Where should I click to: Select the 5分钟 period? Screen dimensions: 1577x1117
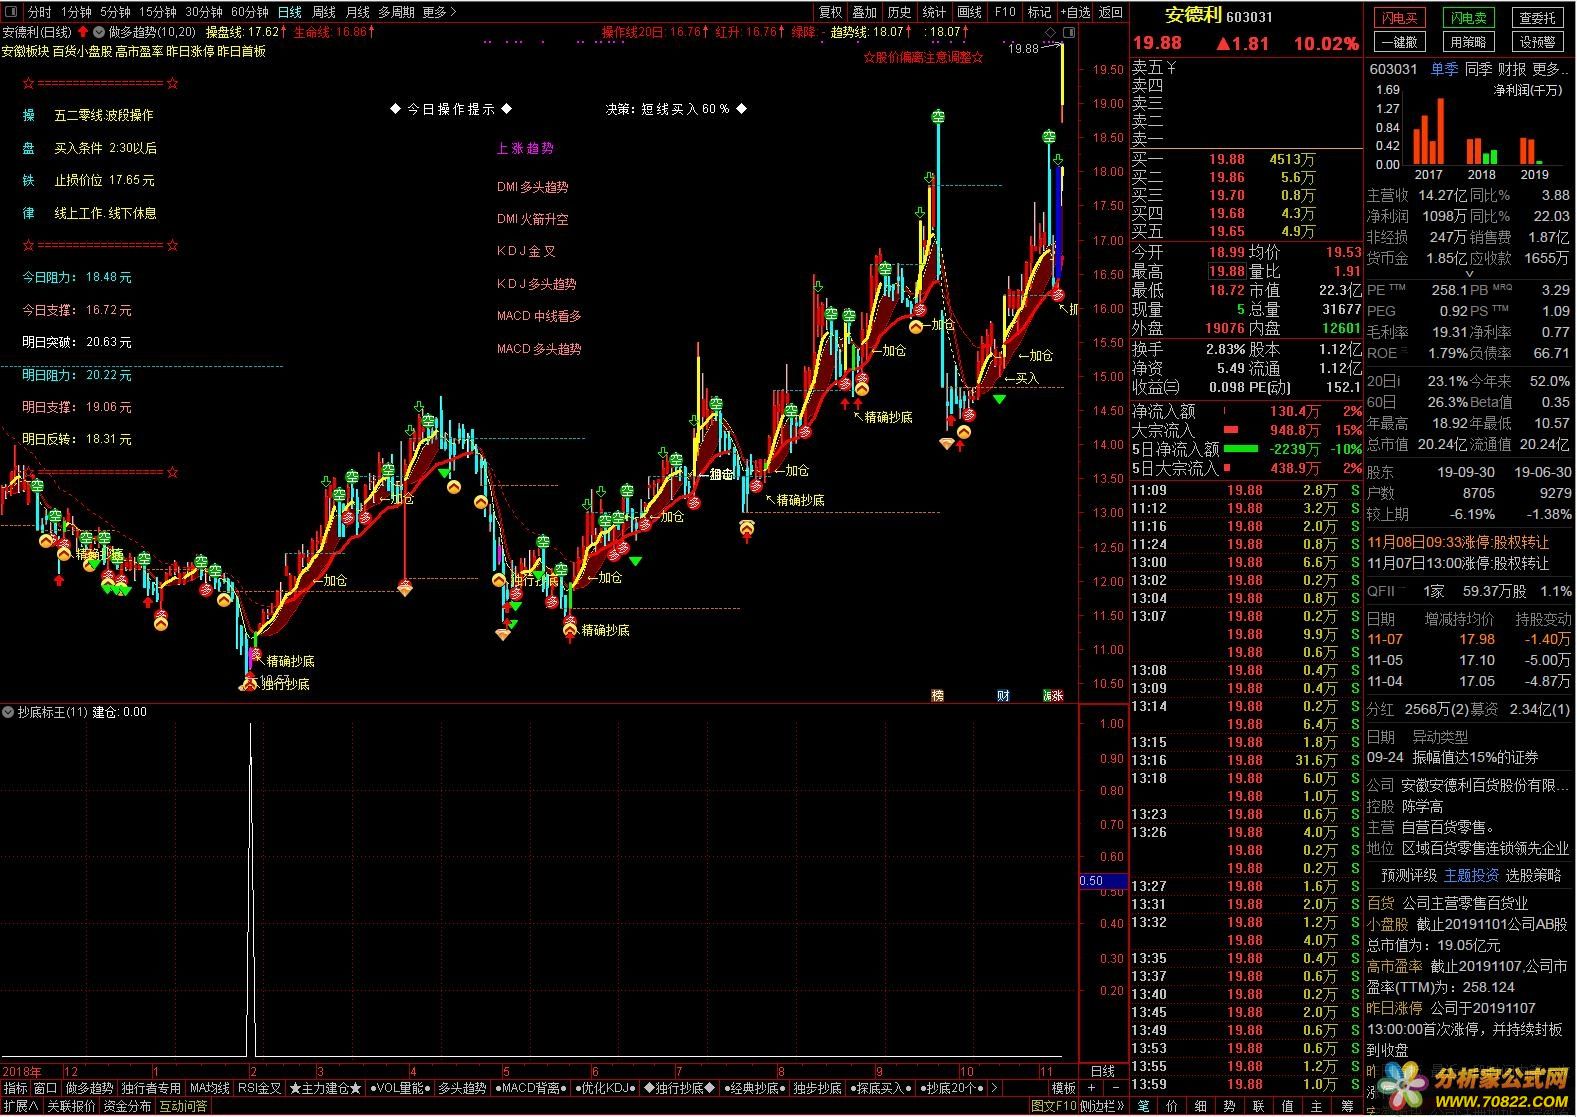115,12
